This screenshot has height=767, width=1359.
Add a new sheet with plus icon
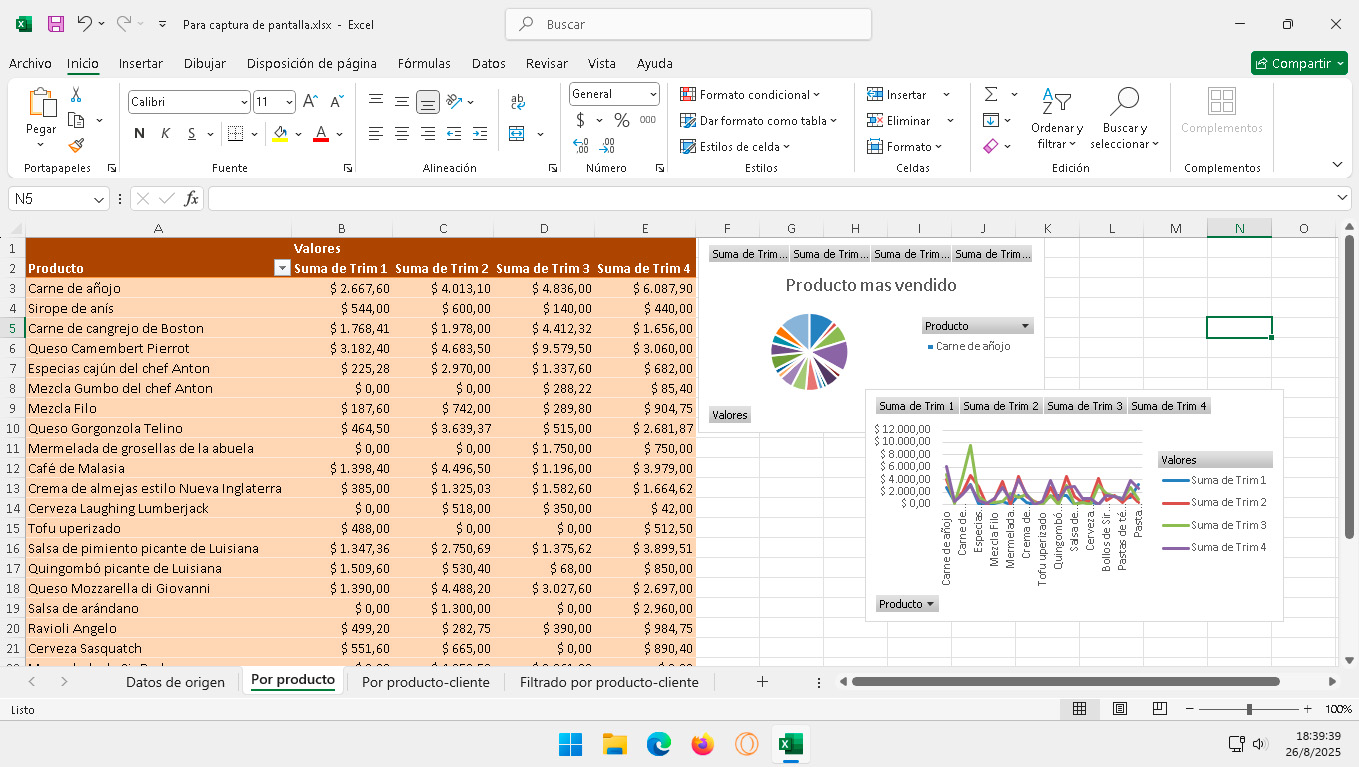click(762, 682)
